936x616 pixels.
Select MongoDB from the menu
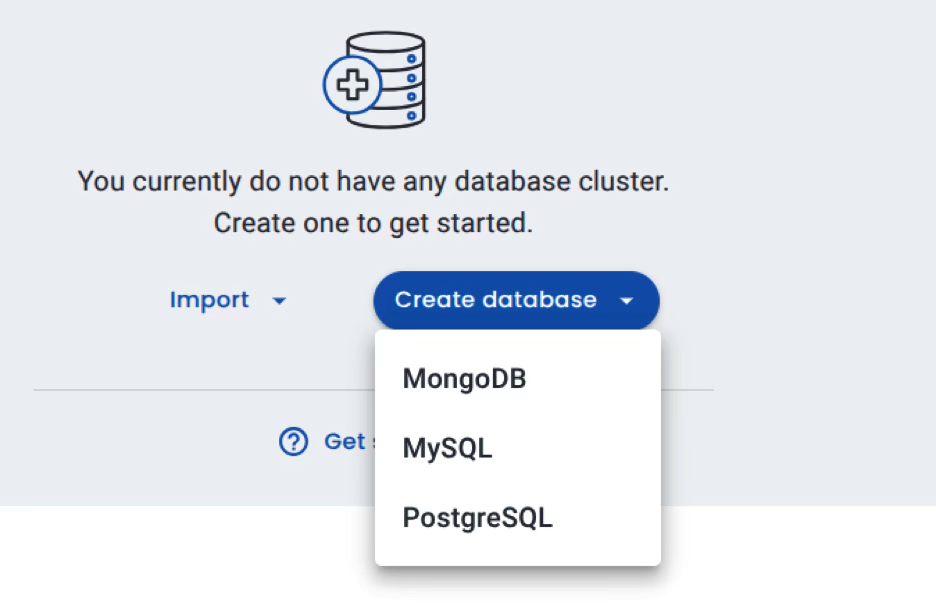pos(463,378)
